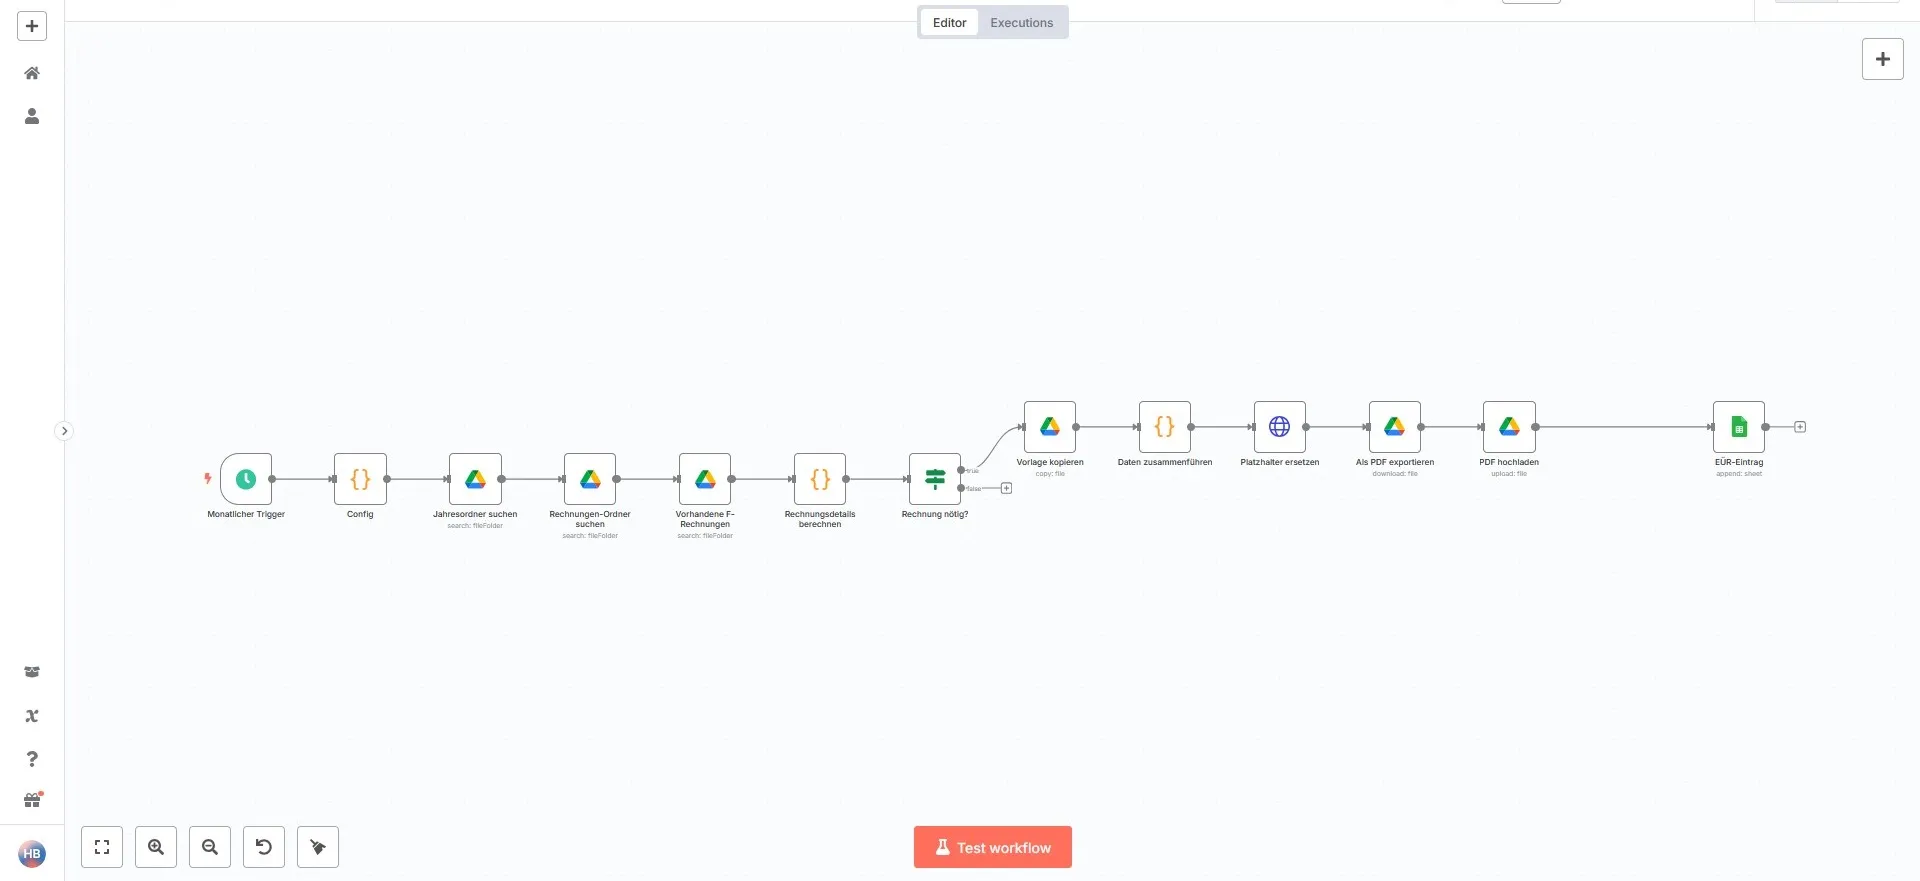Open the personal user section in sidebar
Image resolution: width=1920 pixels, height=881 pixels.
coord(32,116)
